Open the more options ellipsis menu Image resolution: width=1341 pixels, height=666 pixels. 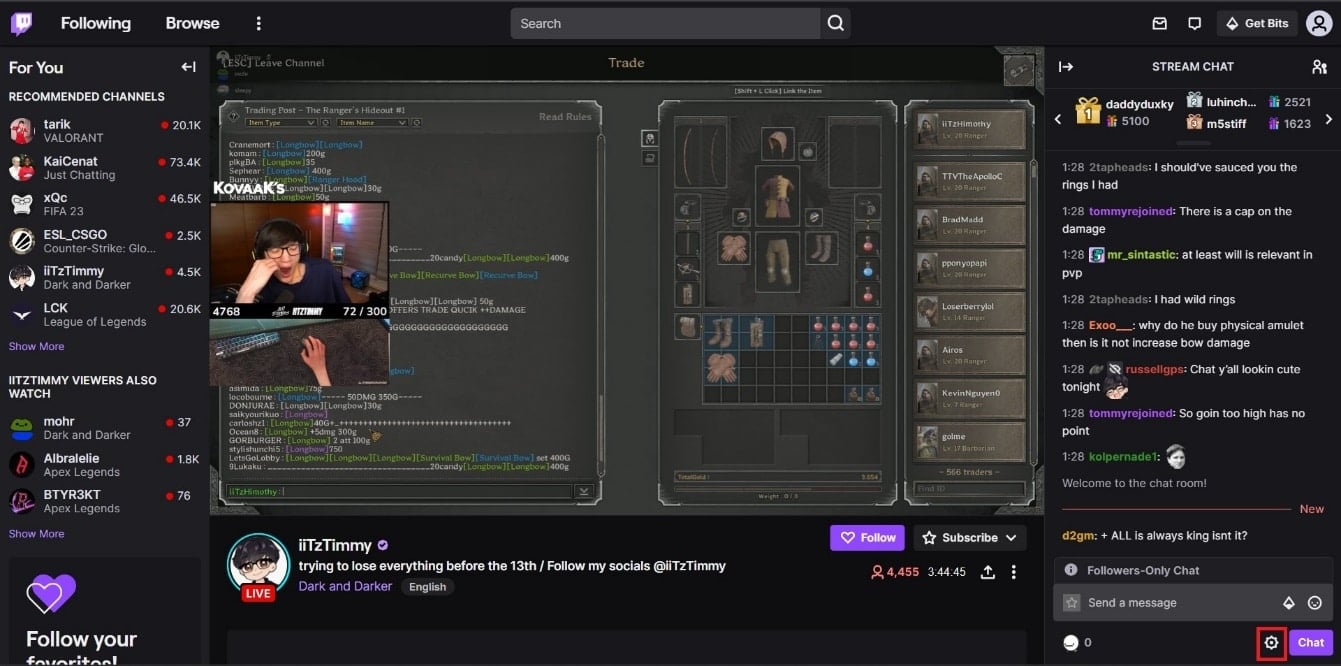(258, 22)
